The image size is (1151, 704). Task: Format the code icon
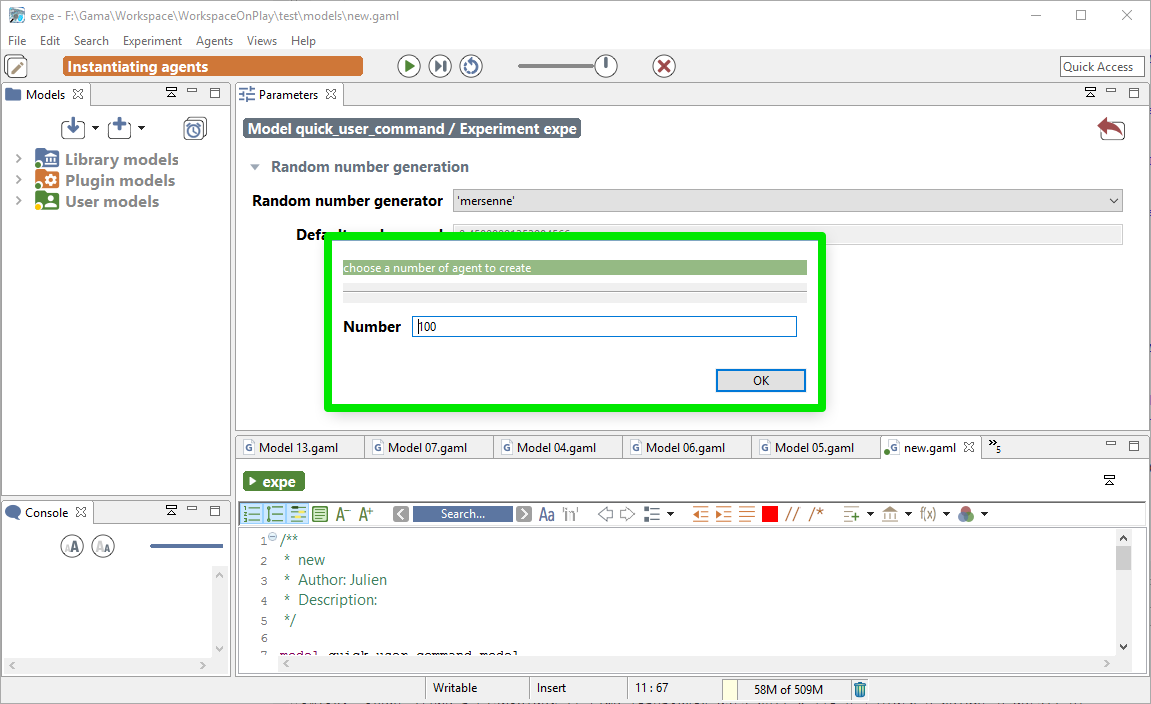click(747, 514)
